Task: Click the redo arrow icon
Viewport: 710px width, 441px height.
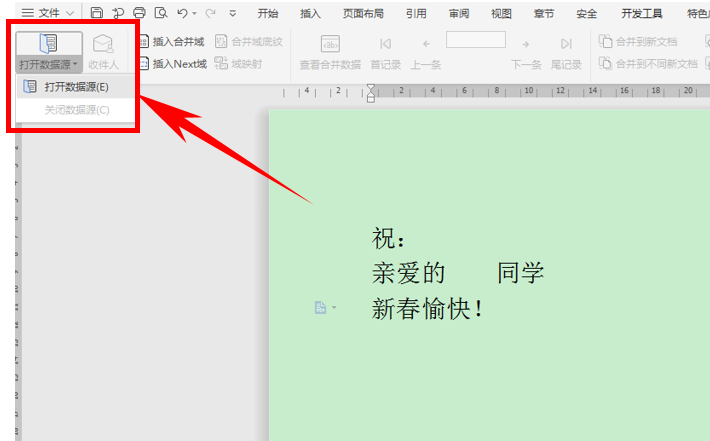Action: pos(210,14)
